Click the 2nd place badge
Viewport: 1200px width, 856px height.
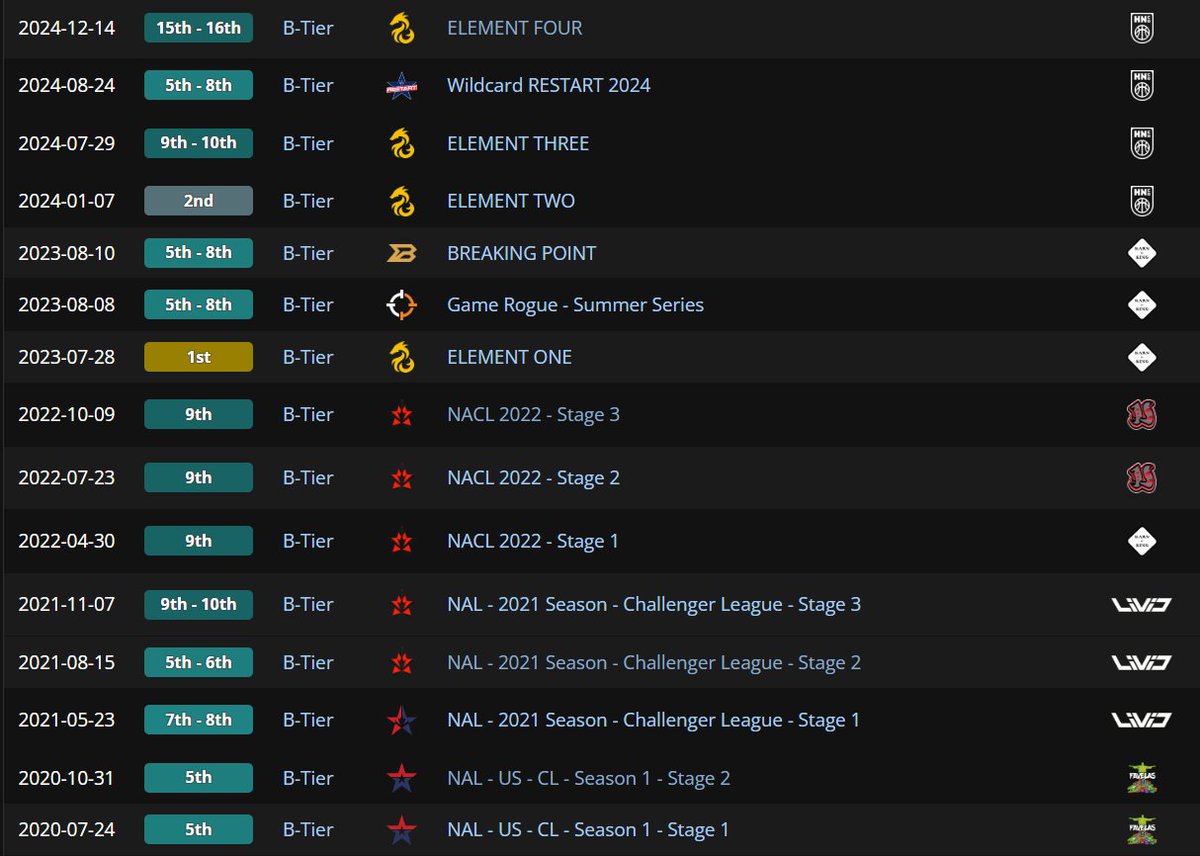(x=198, y=201)
